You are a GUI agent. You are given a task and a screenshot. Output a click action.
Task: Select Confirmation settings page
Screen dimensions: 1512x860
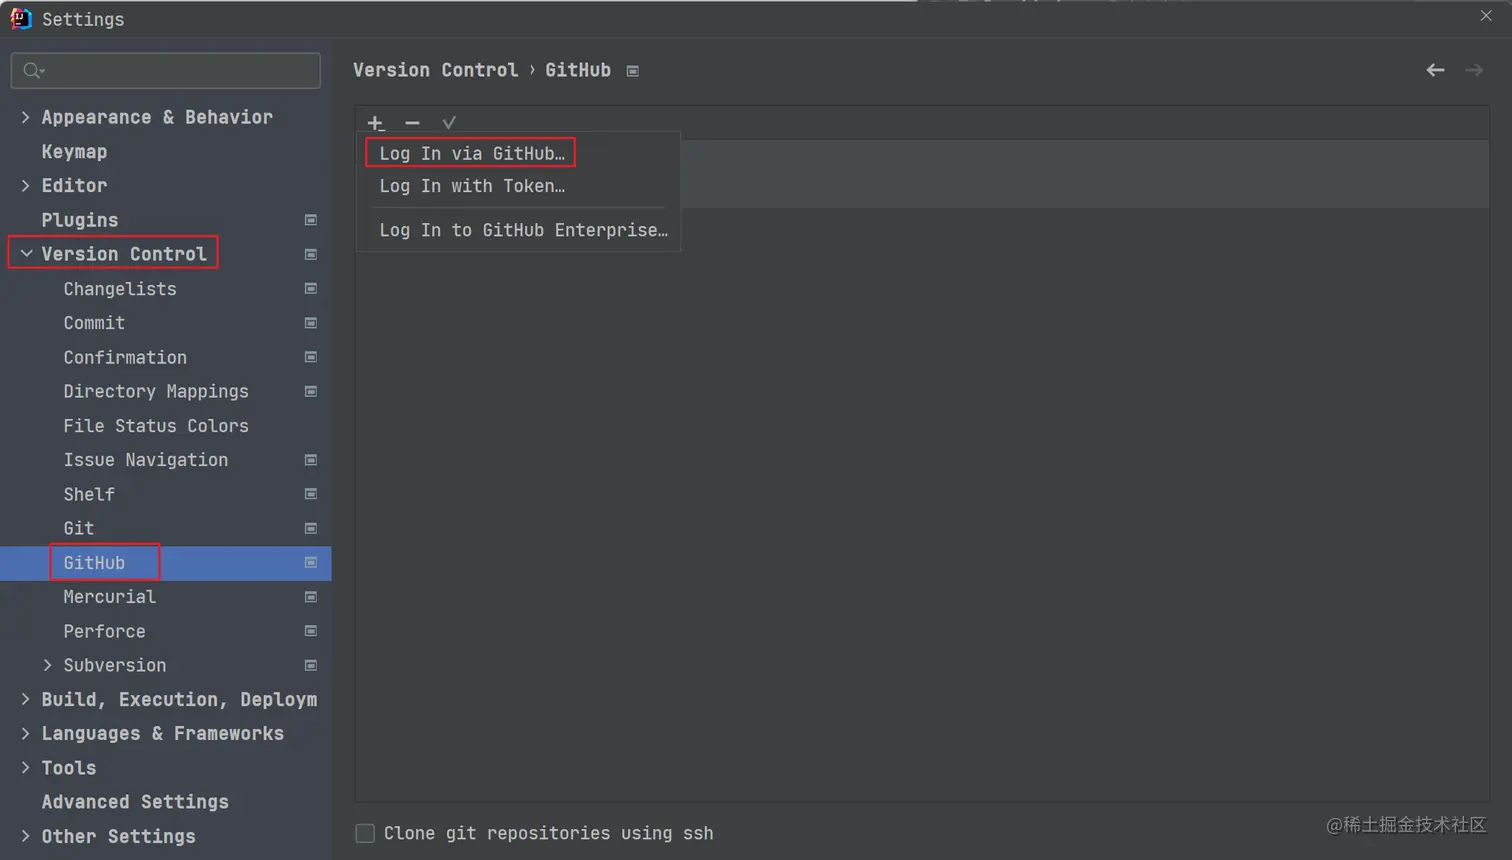click(x=125, y=357)
